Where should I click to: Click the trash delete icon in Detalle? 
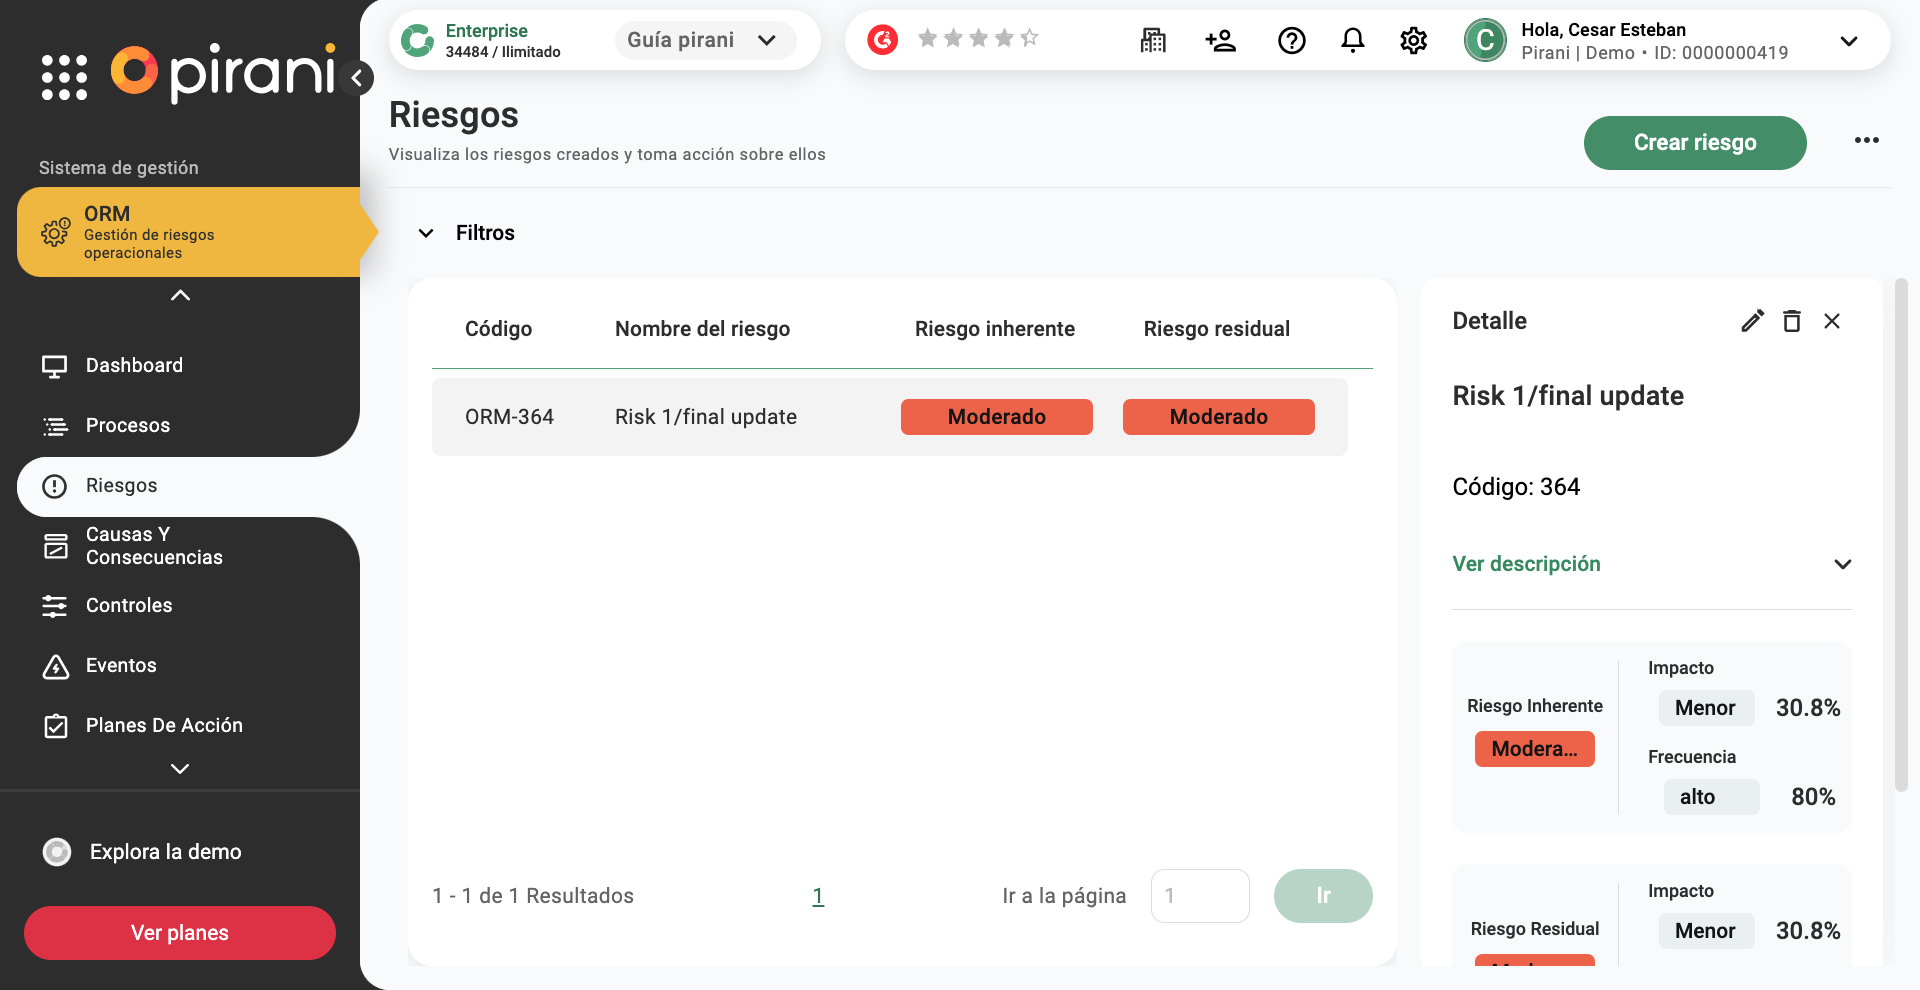[x=1792, y=321]
